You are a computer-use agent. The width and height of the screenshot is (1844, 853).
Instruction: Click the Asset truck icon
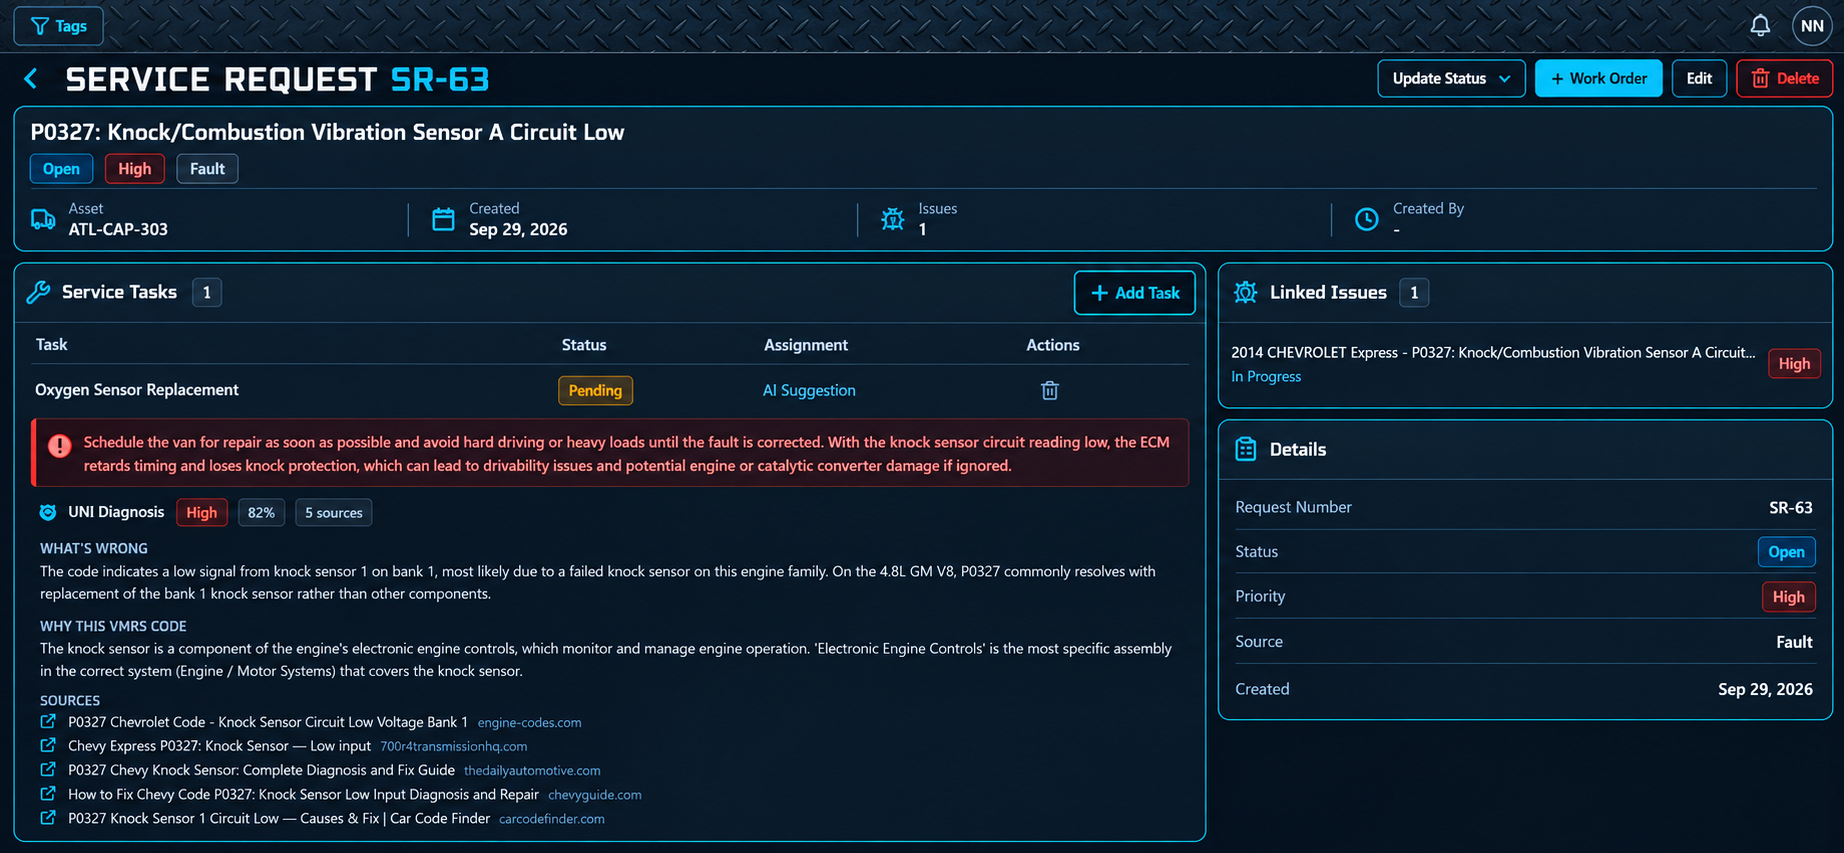tap(43, 219)
